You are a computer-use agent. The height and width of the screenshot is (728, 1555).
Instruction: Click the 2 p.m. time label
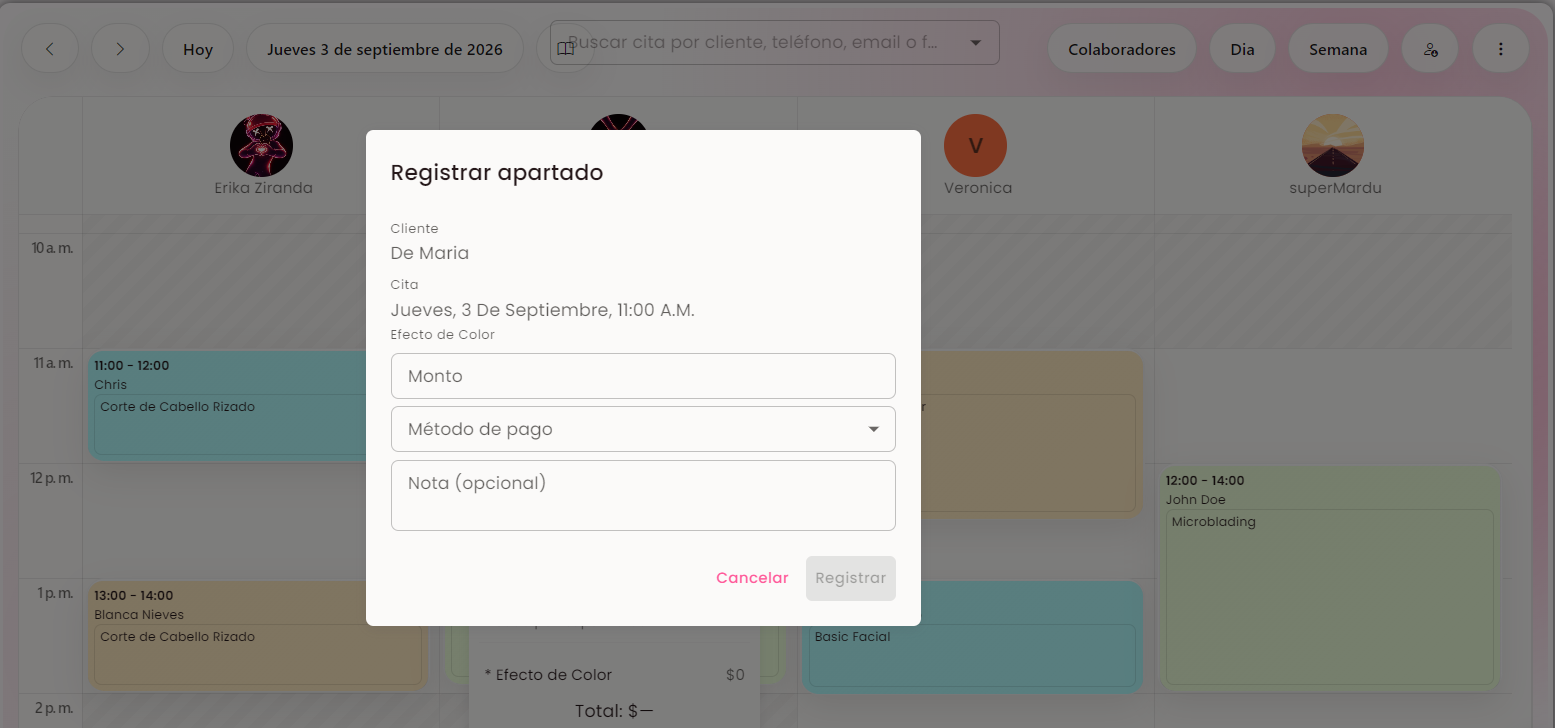click(x=56, y=708)
